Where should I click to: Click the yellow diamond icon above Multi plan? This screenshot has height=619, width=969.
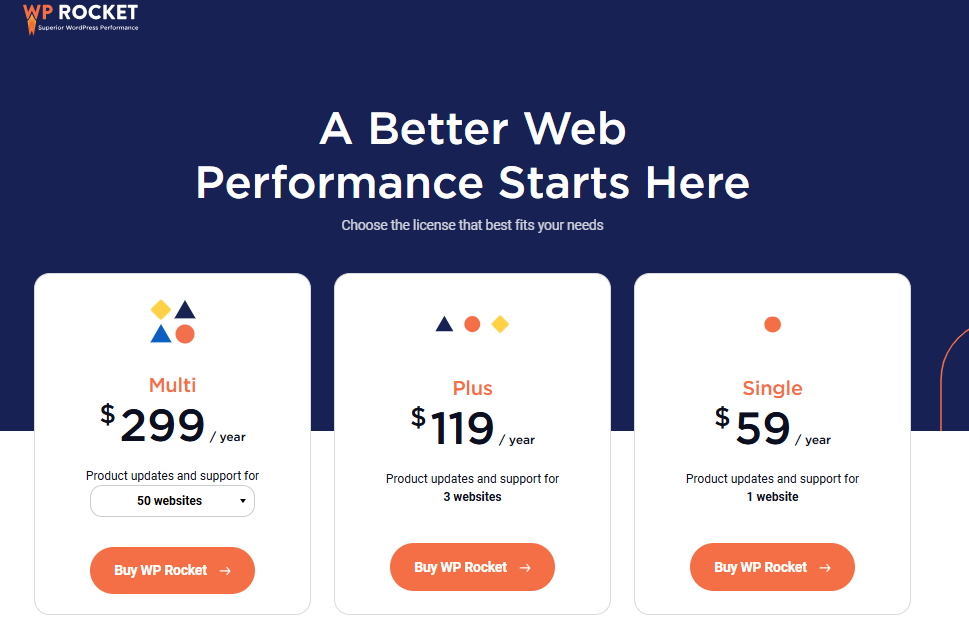pyautogui.click(x=161, y=309)
